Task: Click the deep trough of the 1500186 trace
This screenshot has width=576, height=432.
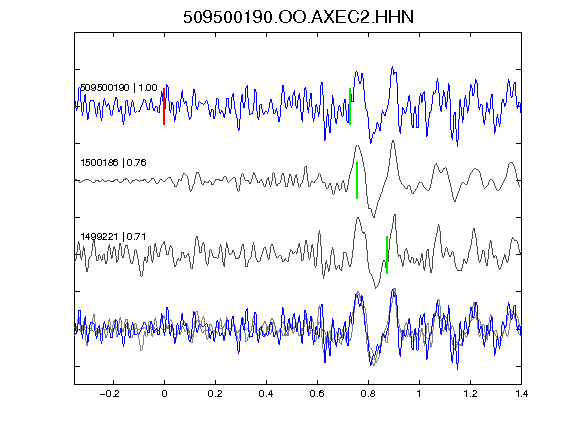Action: (374, 216)
